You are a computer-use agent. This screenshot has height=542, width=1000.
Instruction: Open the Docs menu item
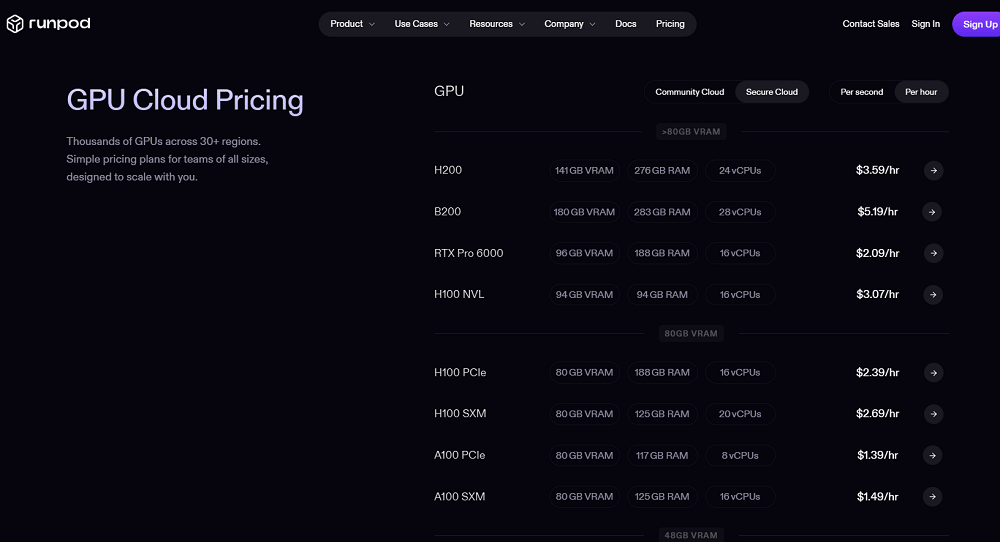coord(625,24)
